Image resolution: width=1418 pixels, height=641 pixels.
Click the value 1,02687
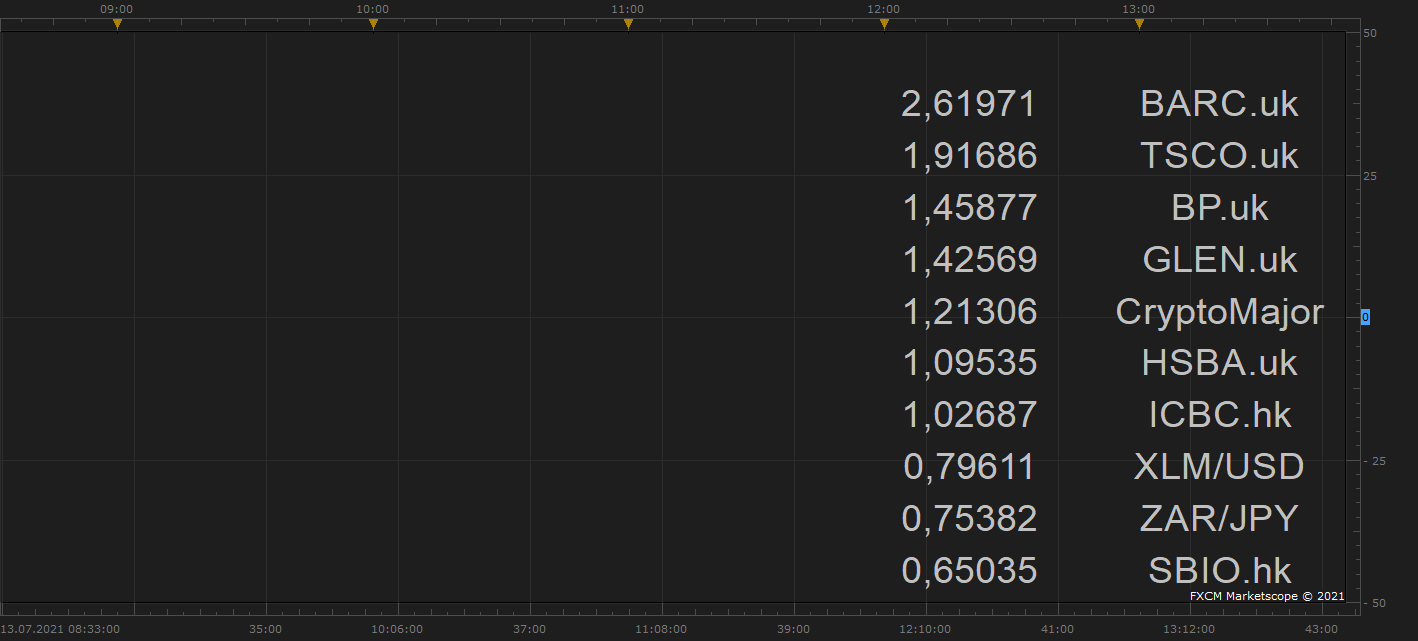click(969, 416)
